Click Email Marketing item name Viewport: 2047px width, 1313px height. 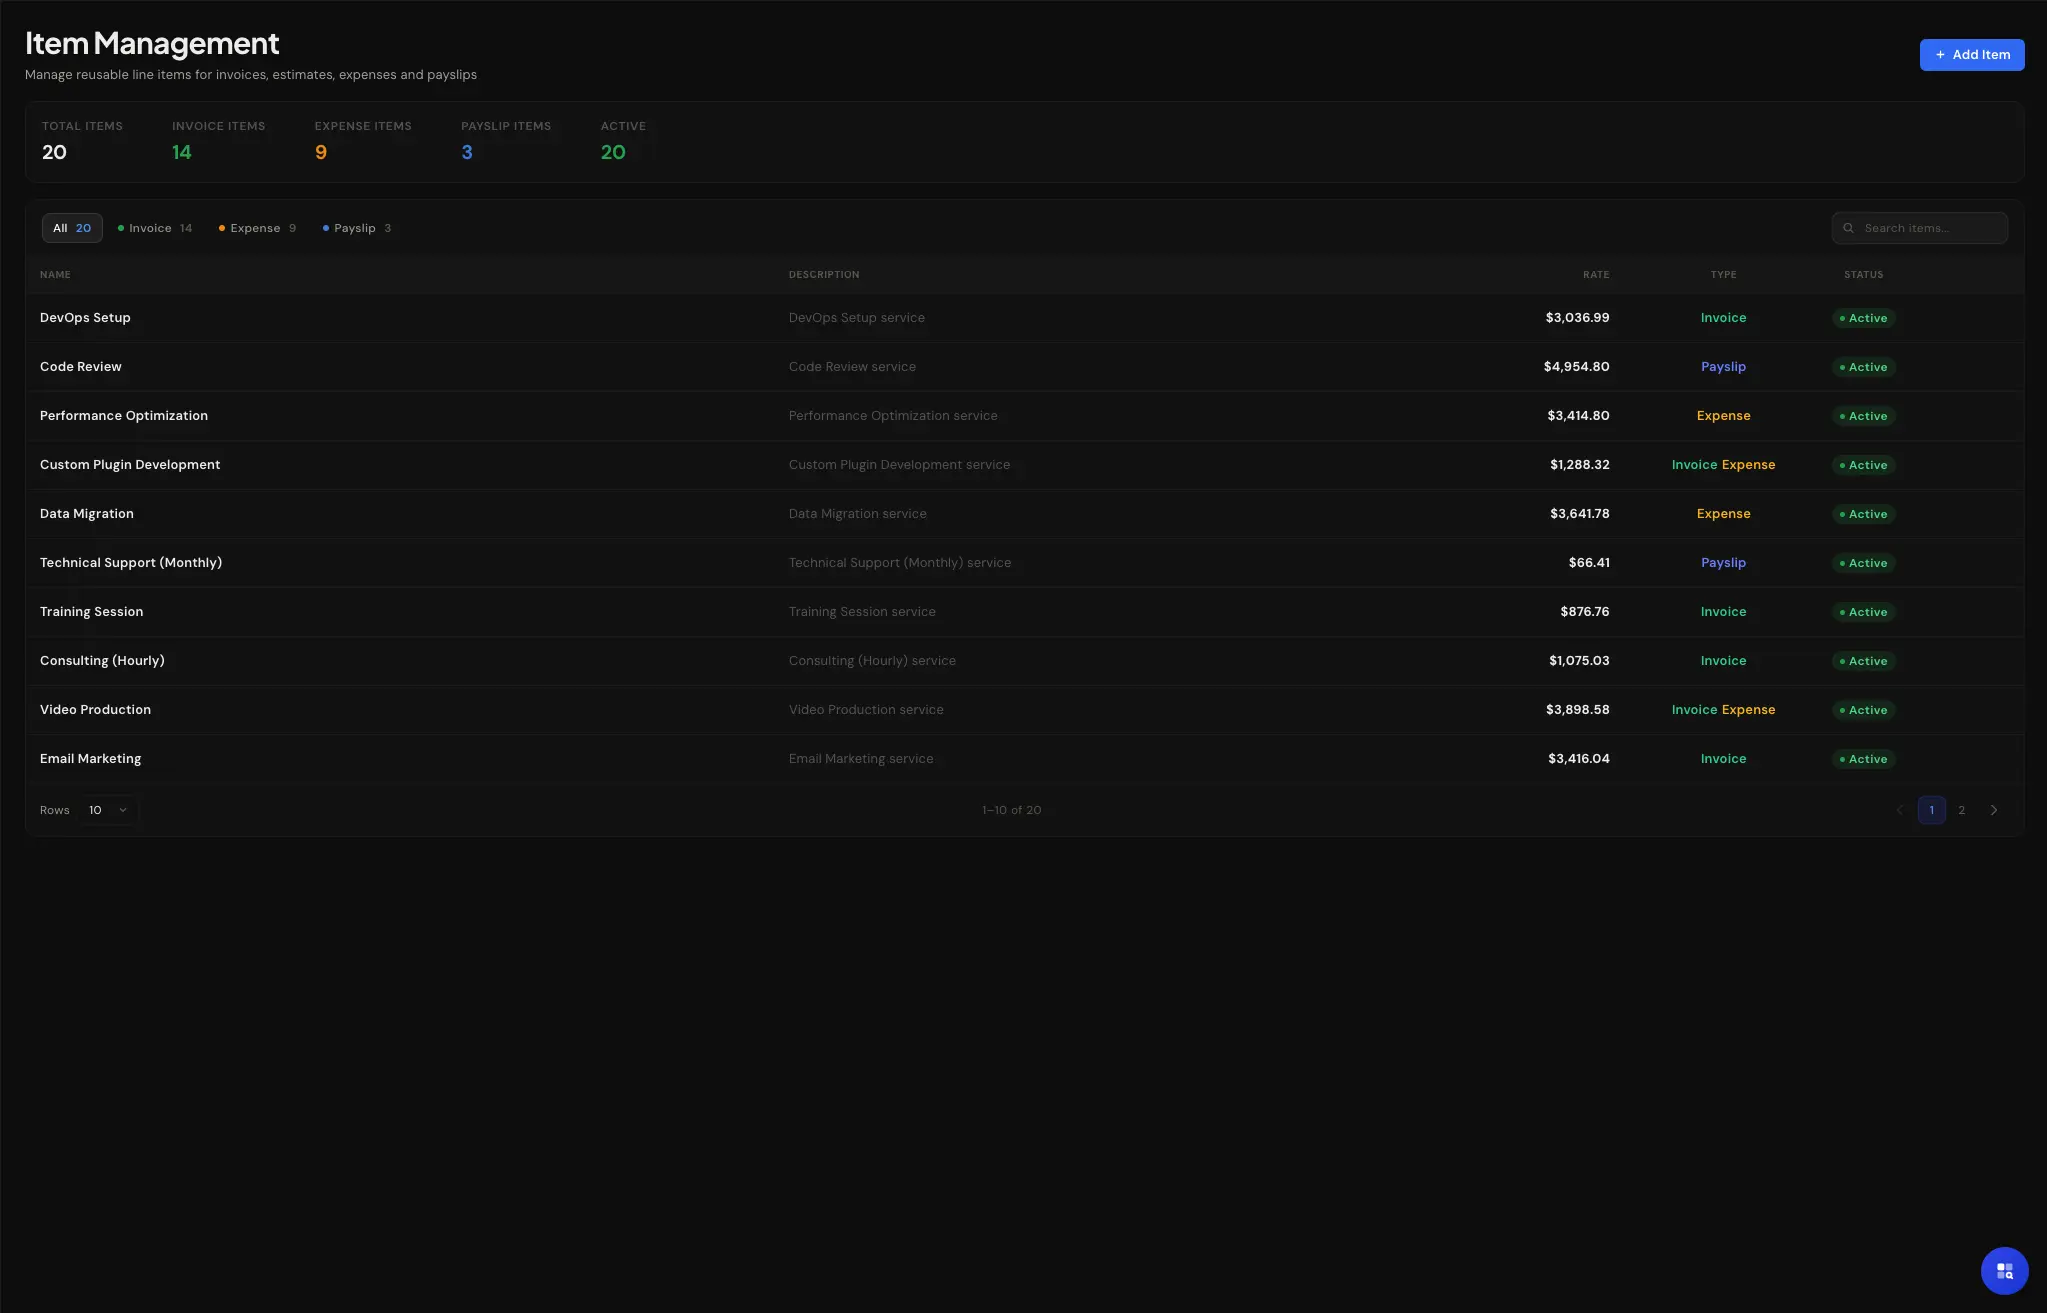(x=90, y=759)
